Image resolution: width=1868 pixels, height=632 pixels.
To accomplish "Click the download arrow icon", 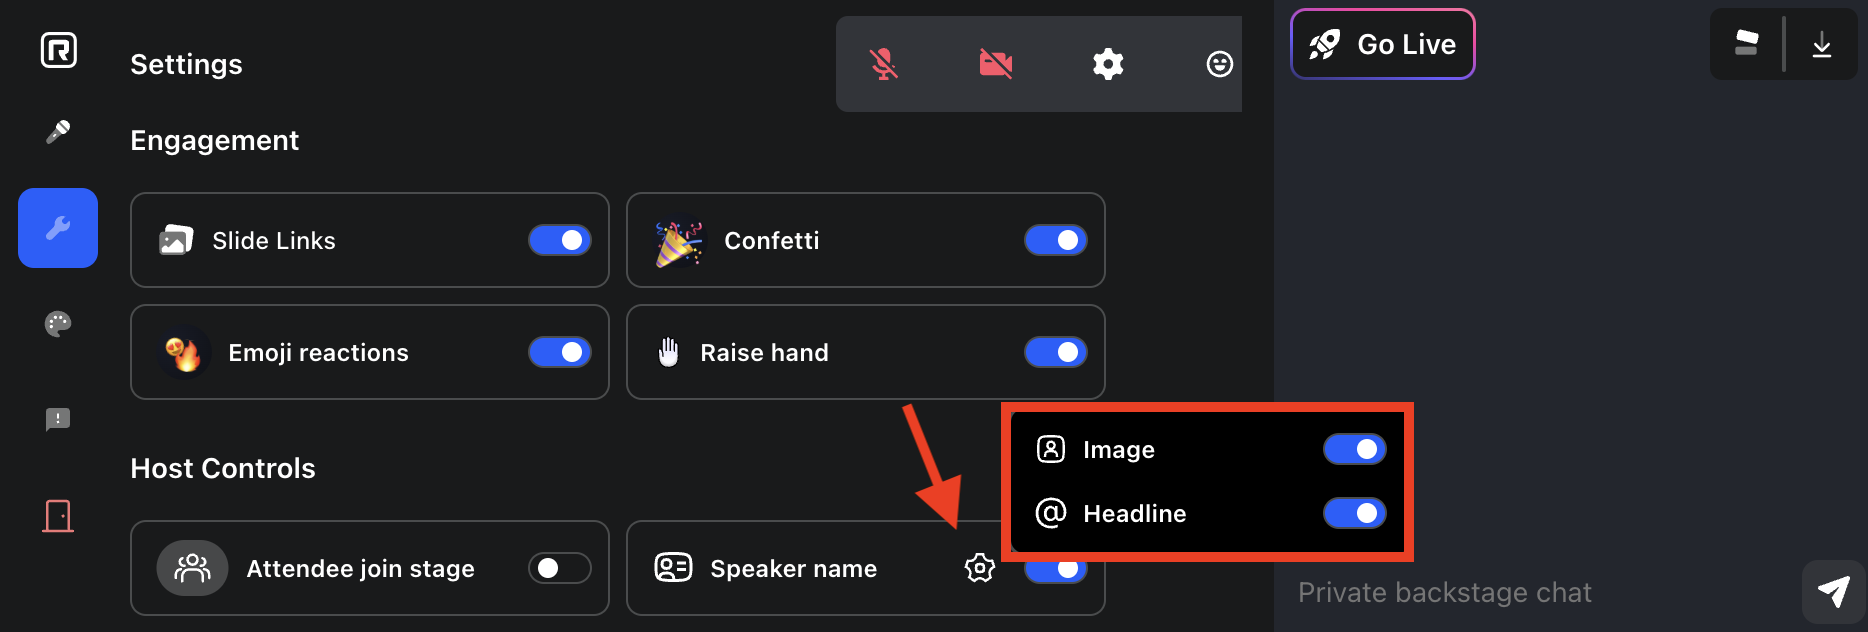I will [1822, 44].
